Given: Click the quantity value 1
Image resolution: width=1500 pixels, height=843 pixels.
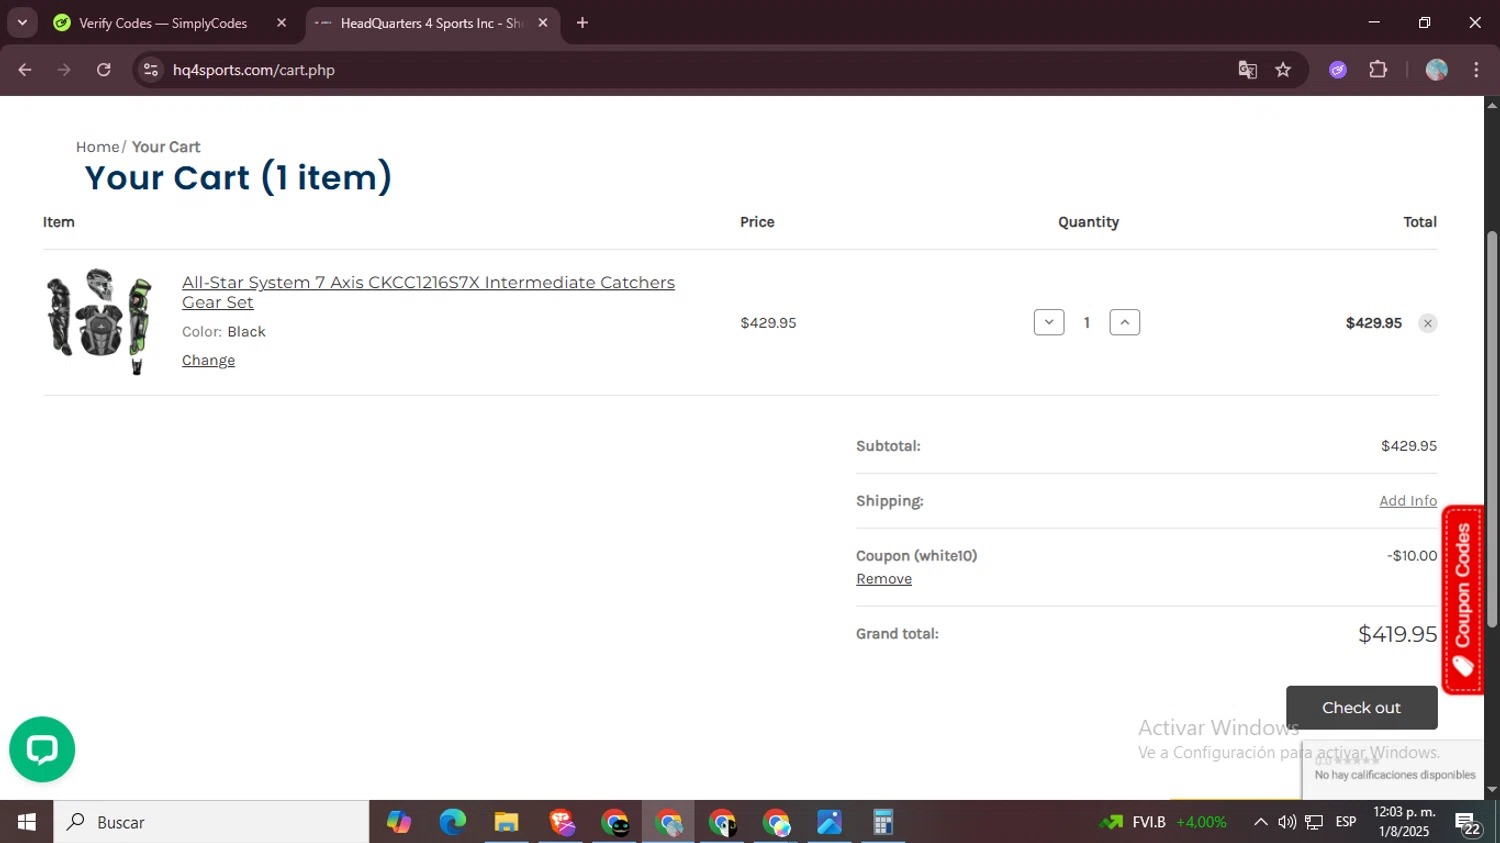Looking at the screenshot, I should pyautogui.click(x=1087, y=323).
